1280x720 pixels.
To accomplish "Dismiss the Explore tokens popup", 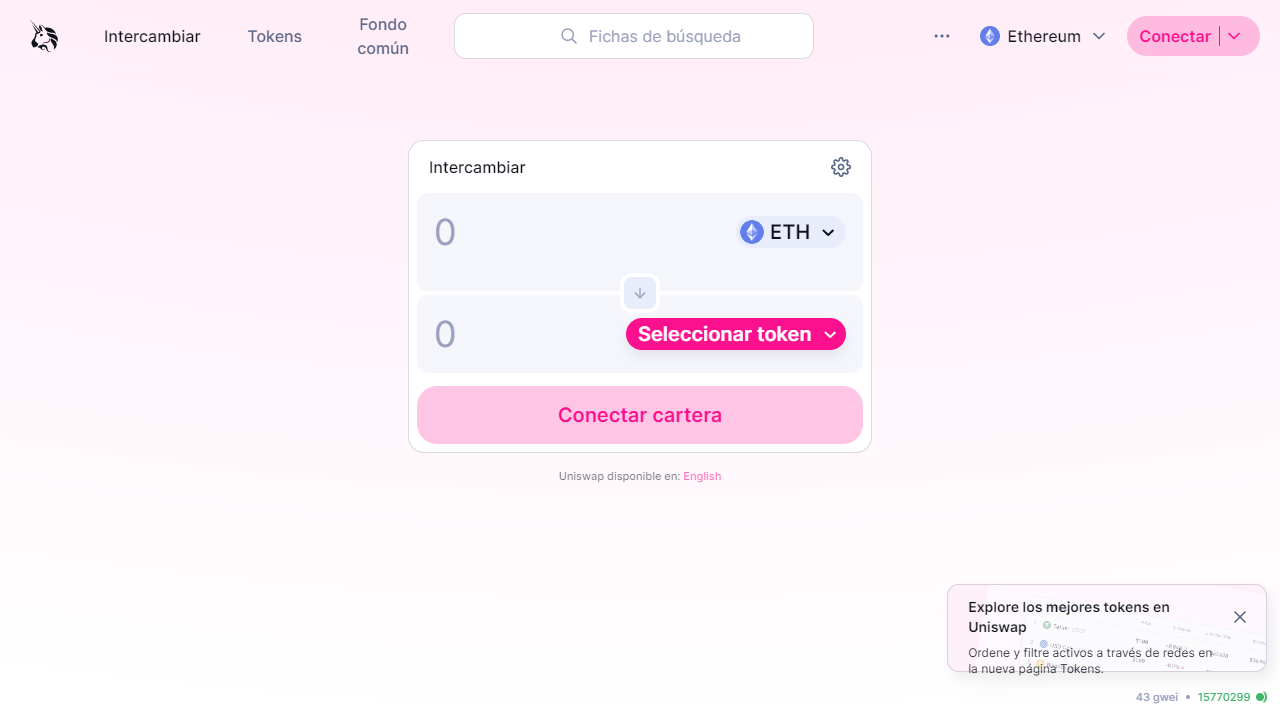I will pos(1240,617).
